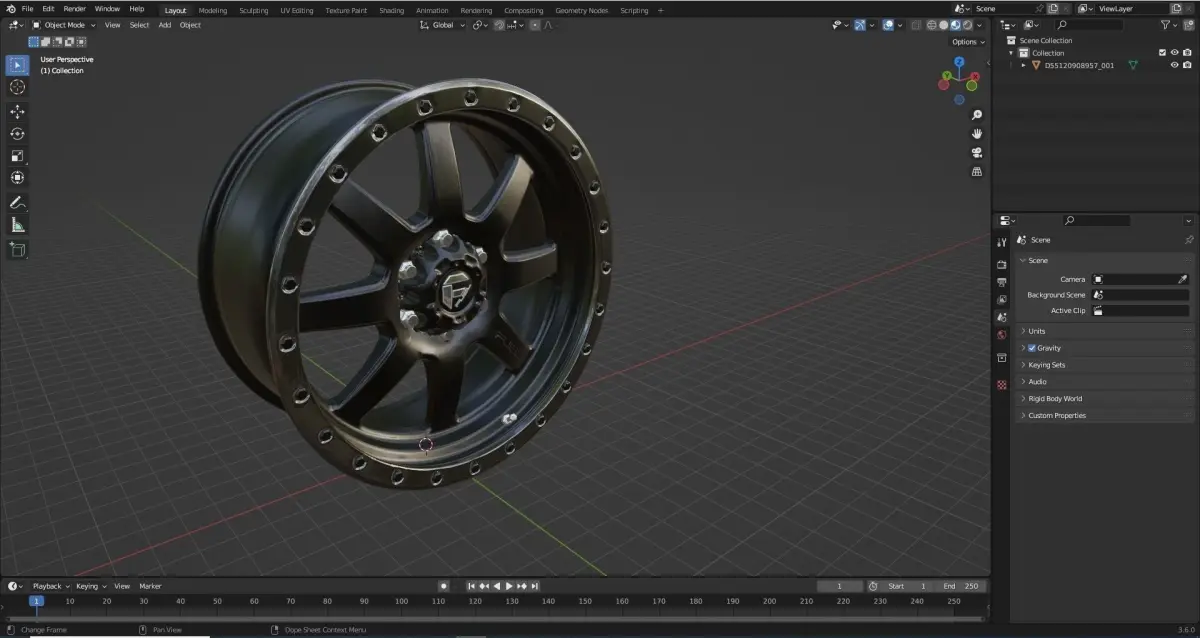The image size is (1200, 638).
Task: Toggle viewport overlays display
Action: [x=887, y=25]
